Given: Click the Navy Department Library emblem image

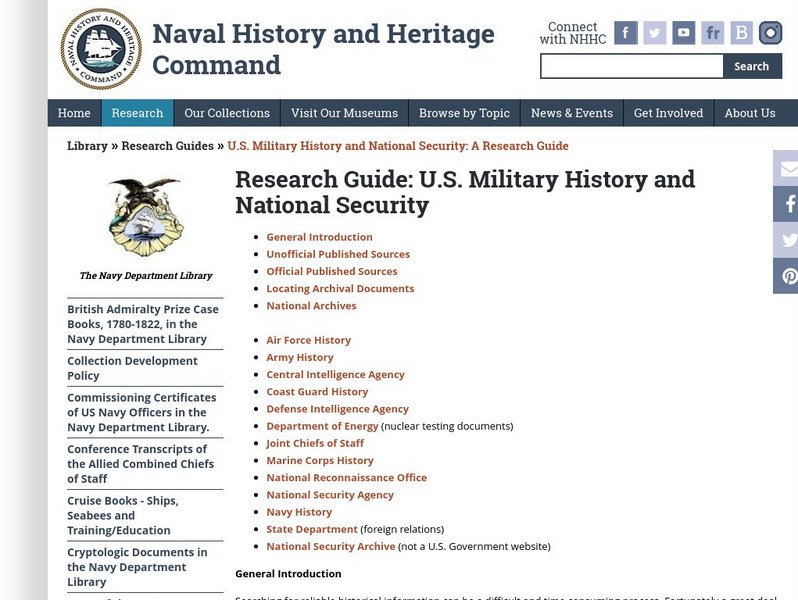Looking at the screenshot, I should 146,217.
